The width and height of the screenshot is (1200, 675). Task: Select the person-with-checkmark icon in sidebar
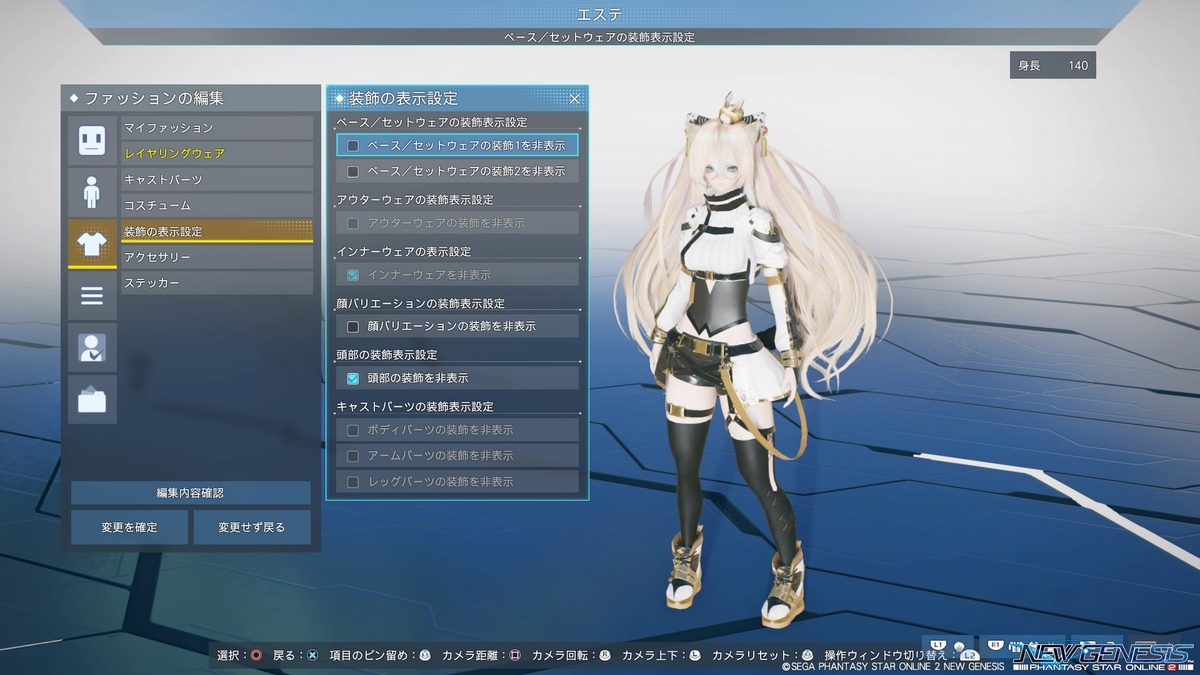pos(92,348)
